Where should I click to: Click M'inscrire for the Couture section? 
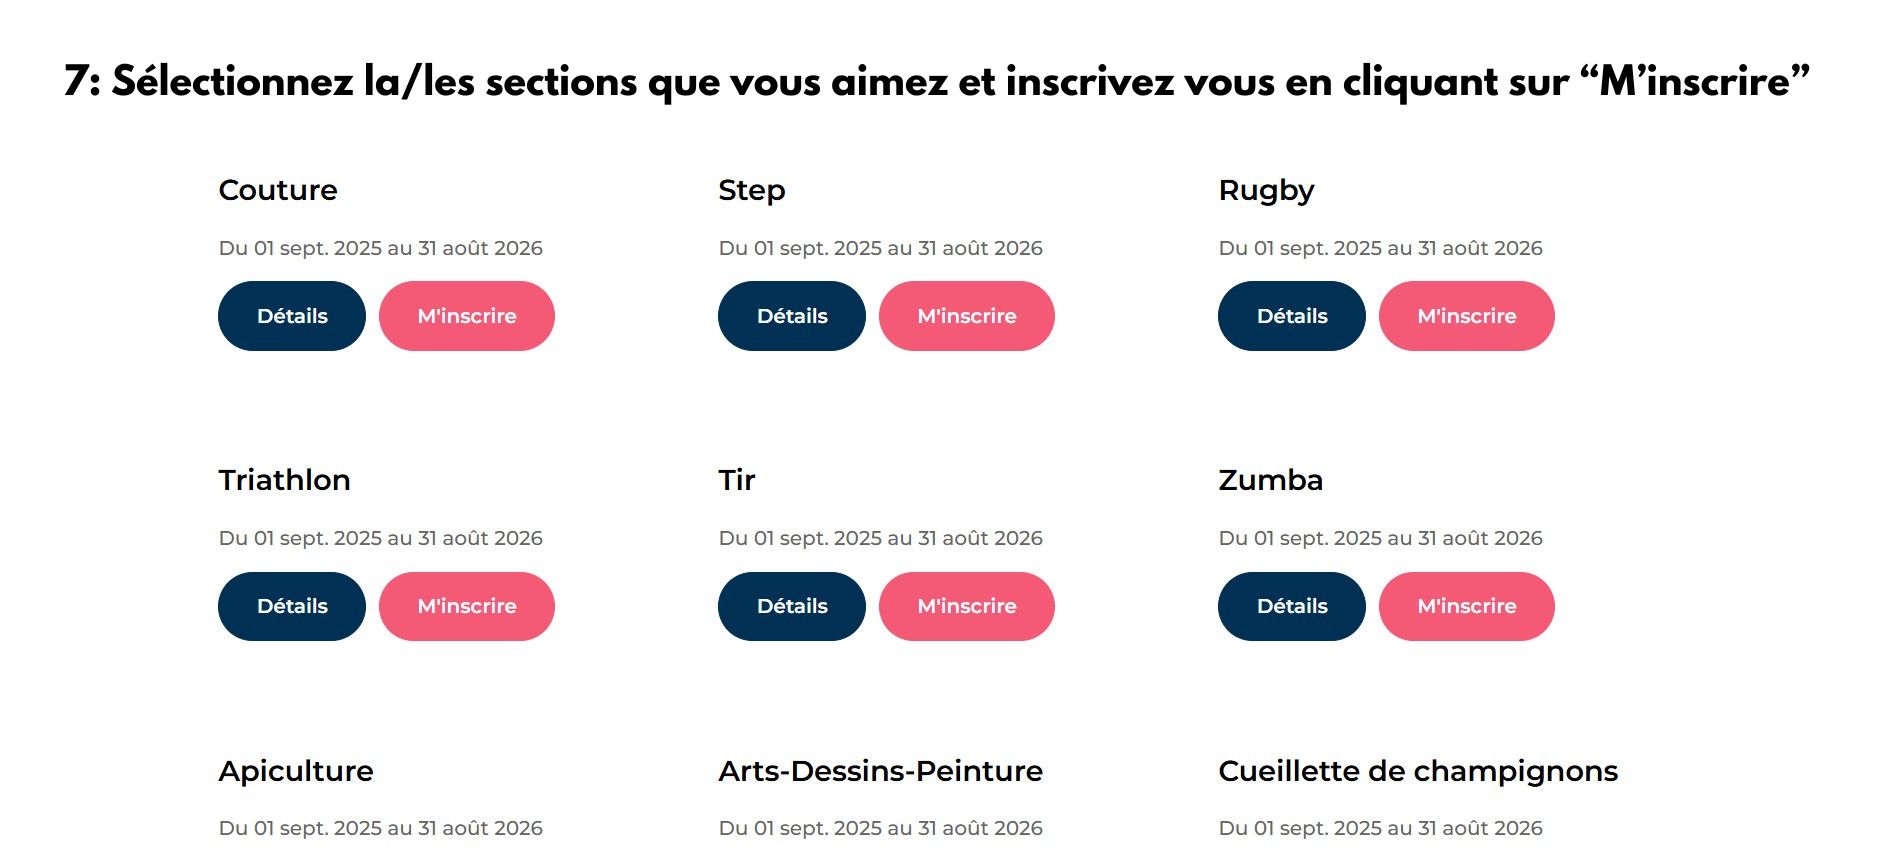tap(466, 316)
